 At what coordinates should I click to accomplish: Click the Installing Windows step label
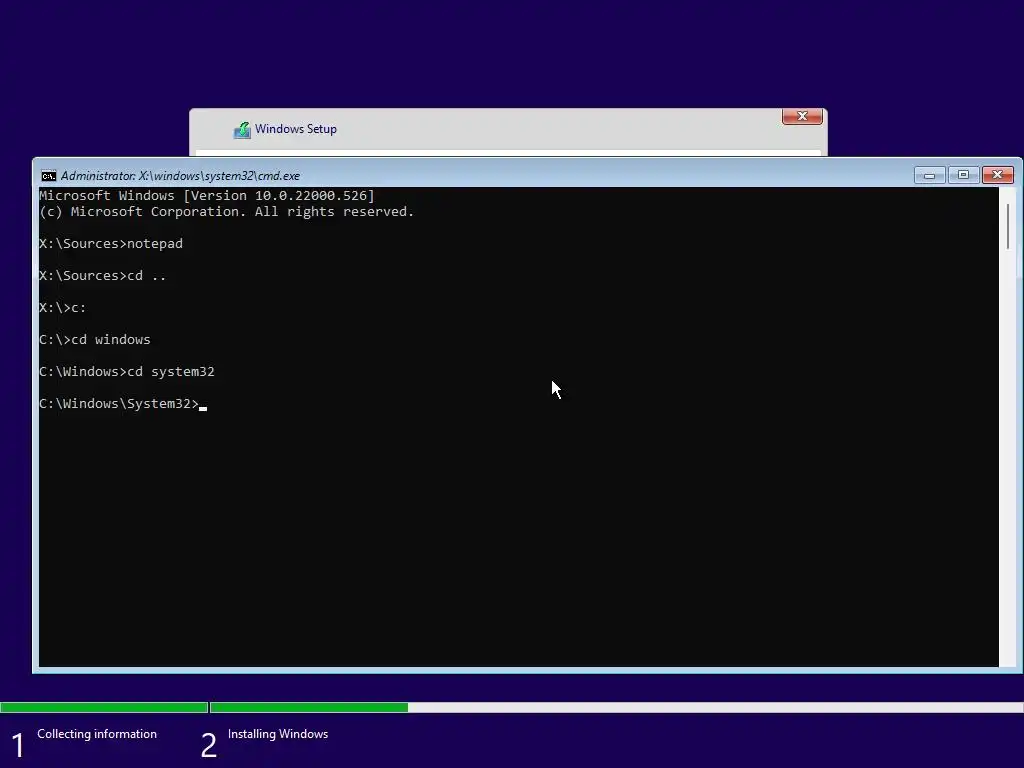tap(278, 734)
